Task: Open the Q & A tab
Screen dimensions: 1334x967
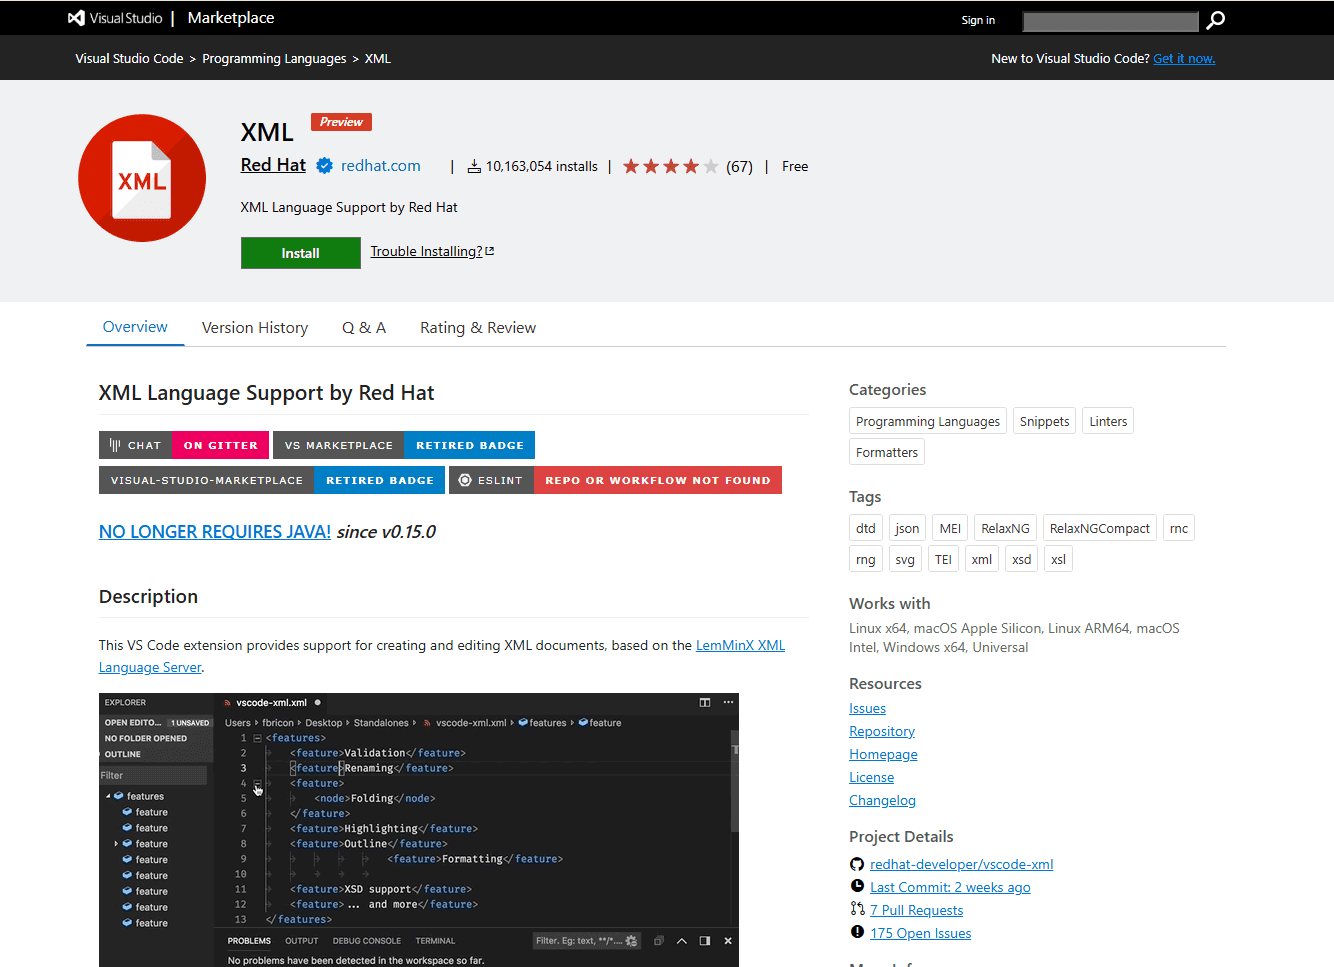Action: (x=364, y=328)
